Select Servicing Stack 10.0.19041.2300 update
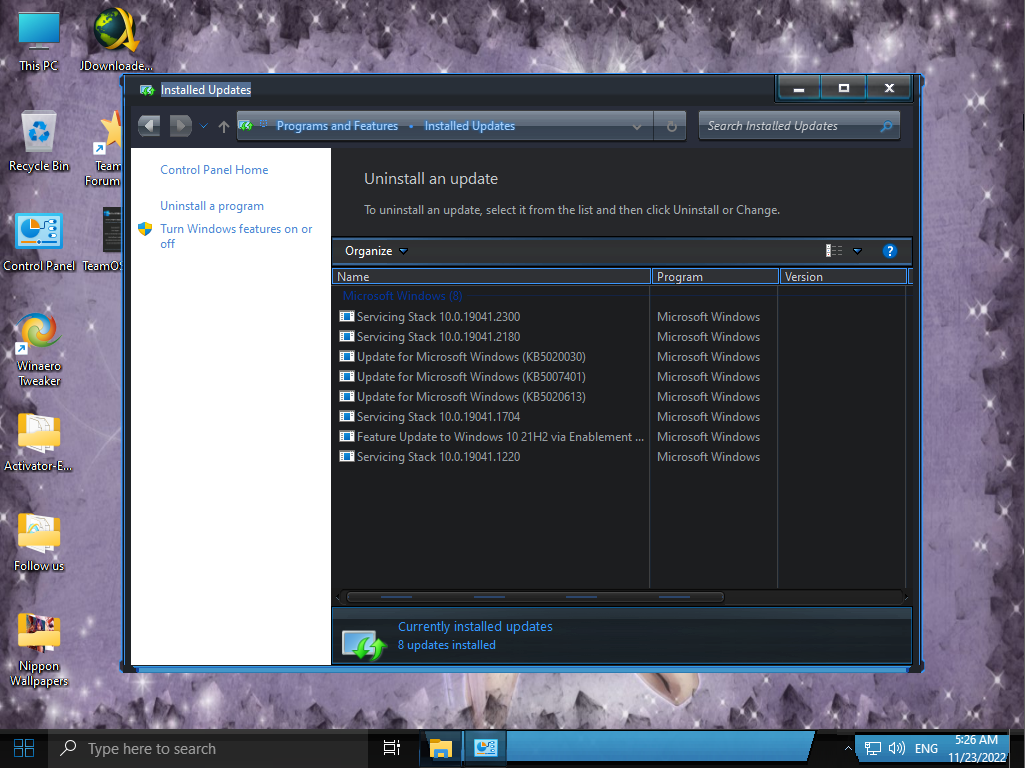Image resolution: width=1025 pixels, height=768 pixels. coord(438,317)
